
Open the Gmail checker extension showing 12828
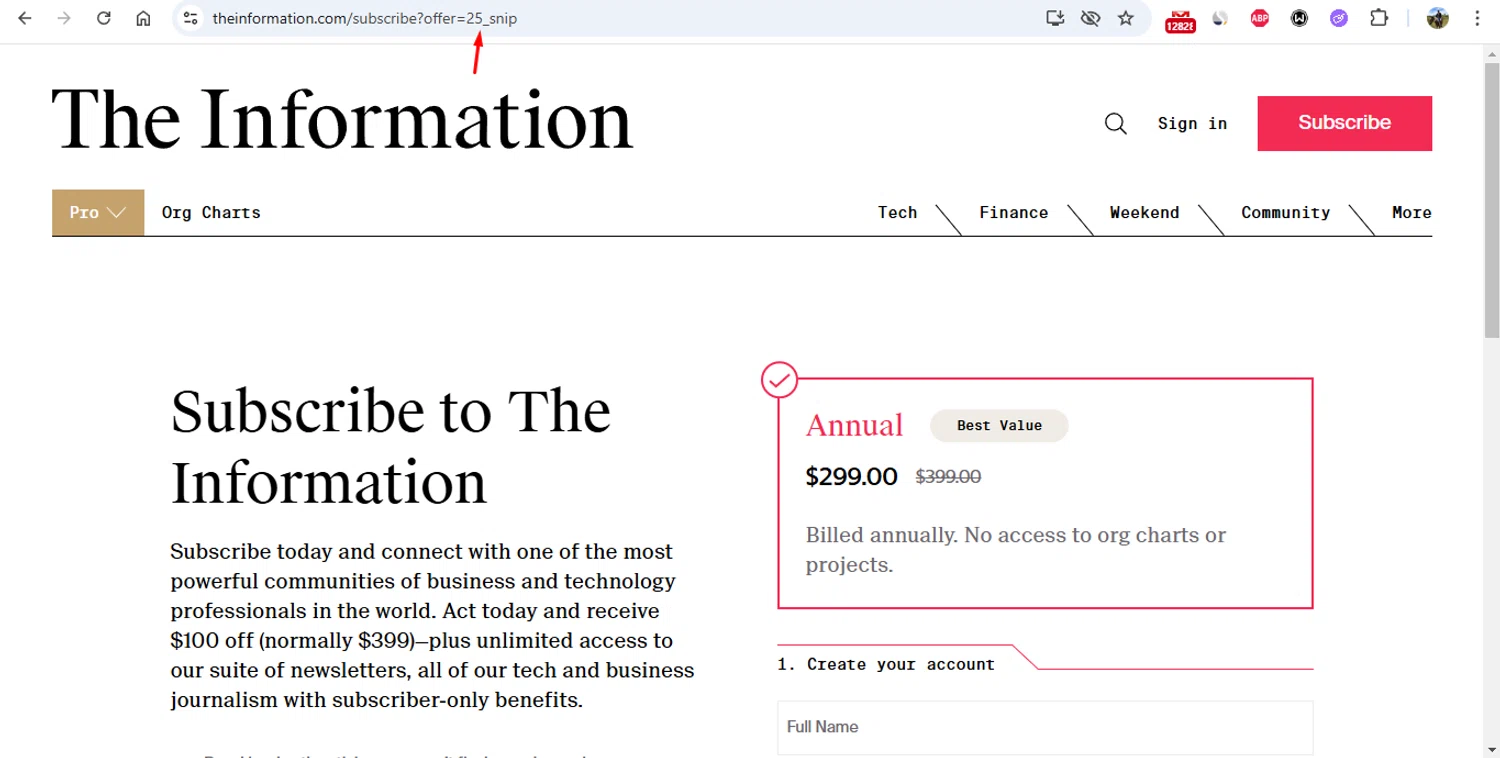tap(1180, 19)
